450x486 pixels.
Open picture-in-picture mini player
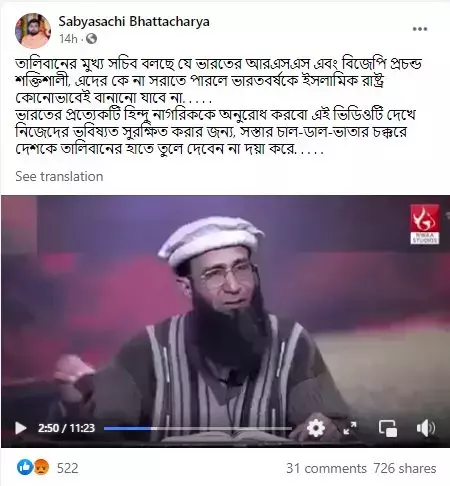pyautogui.click(x=388, y=428)
